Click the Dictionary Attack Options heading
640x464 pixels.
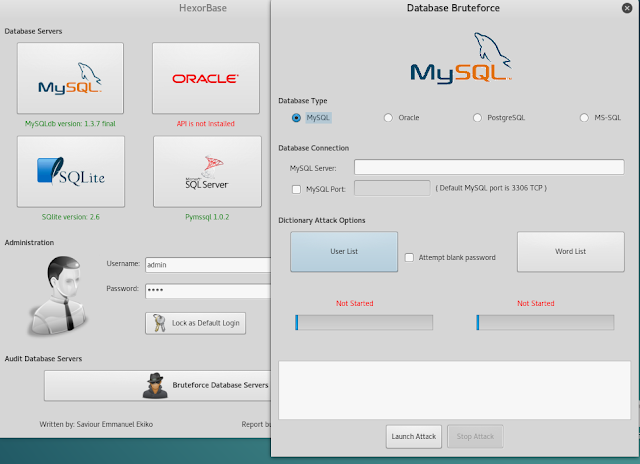tap(322, 220)
